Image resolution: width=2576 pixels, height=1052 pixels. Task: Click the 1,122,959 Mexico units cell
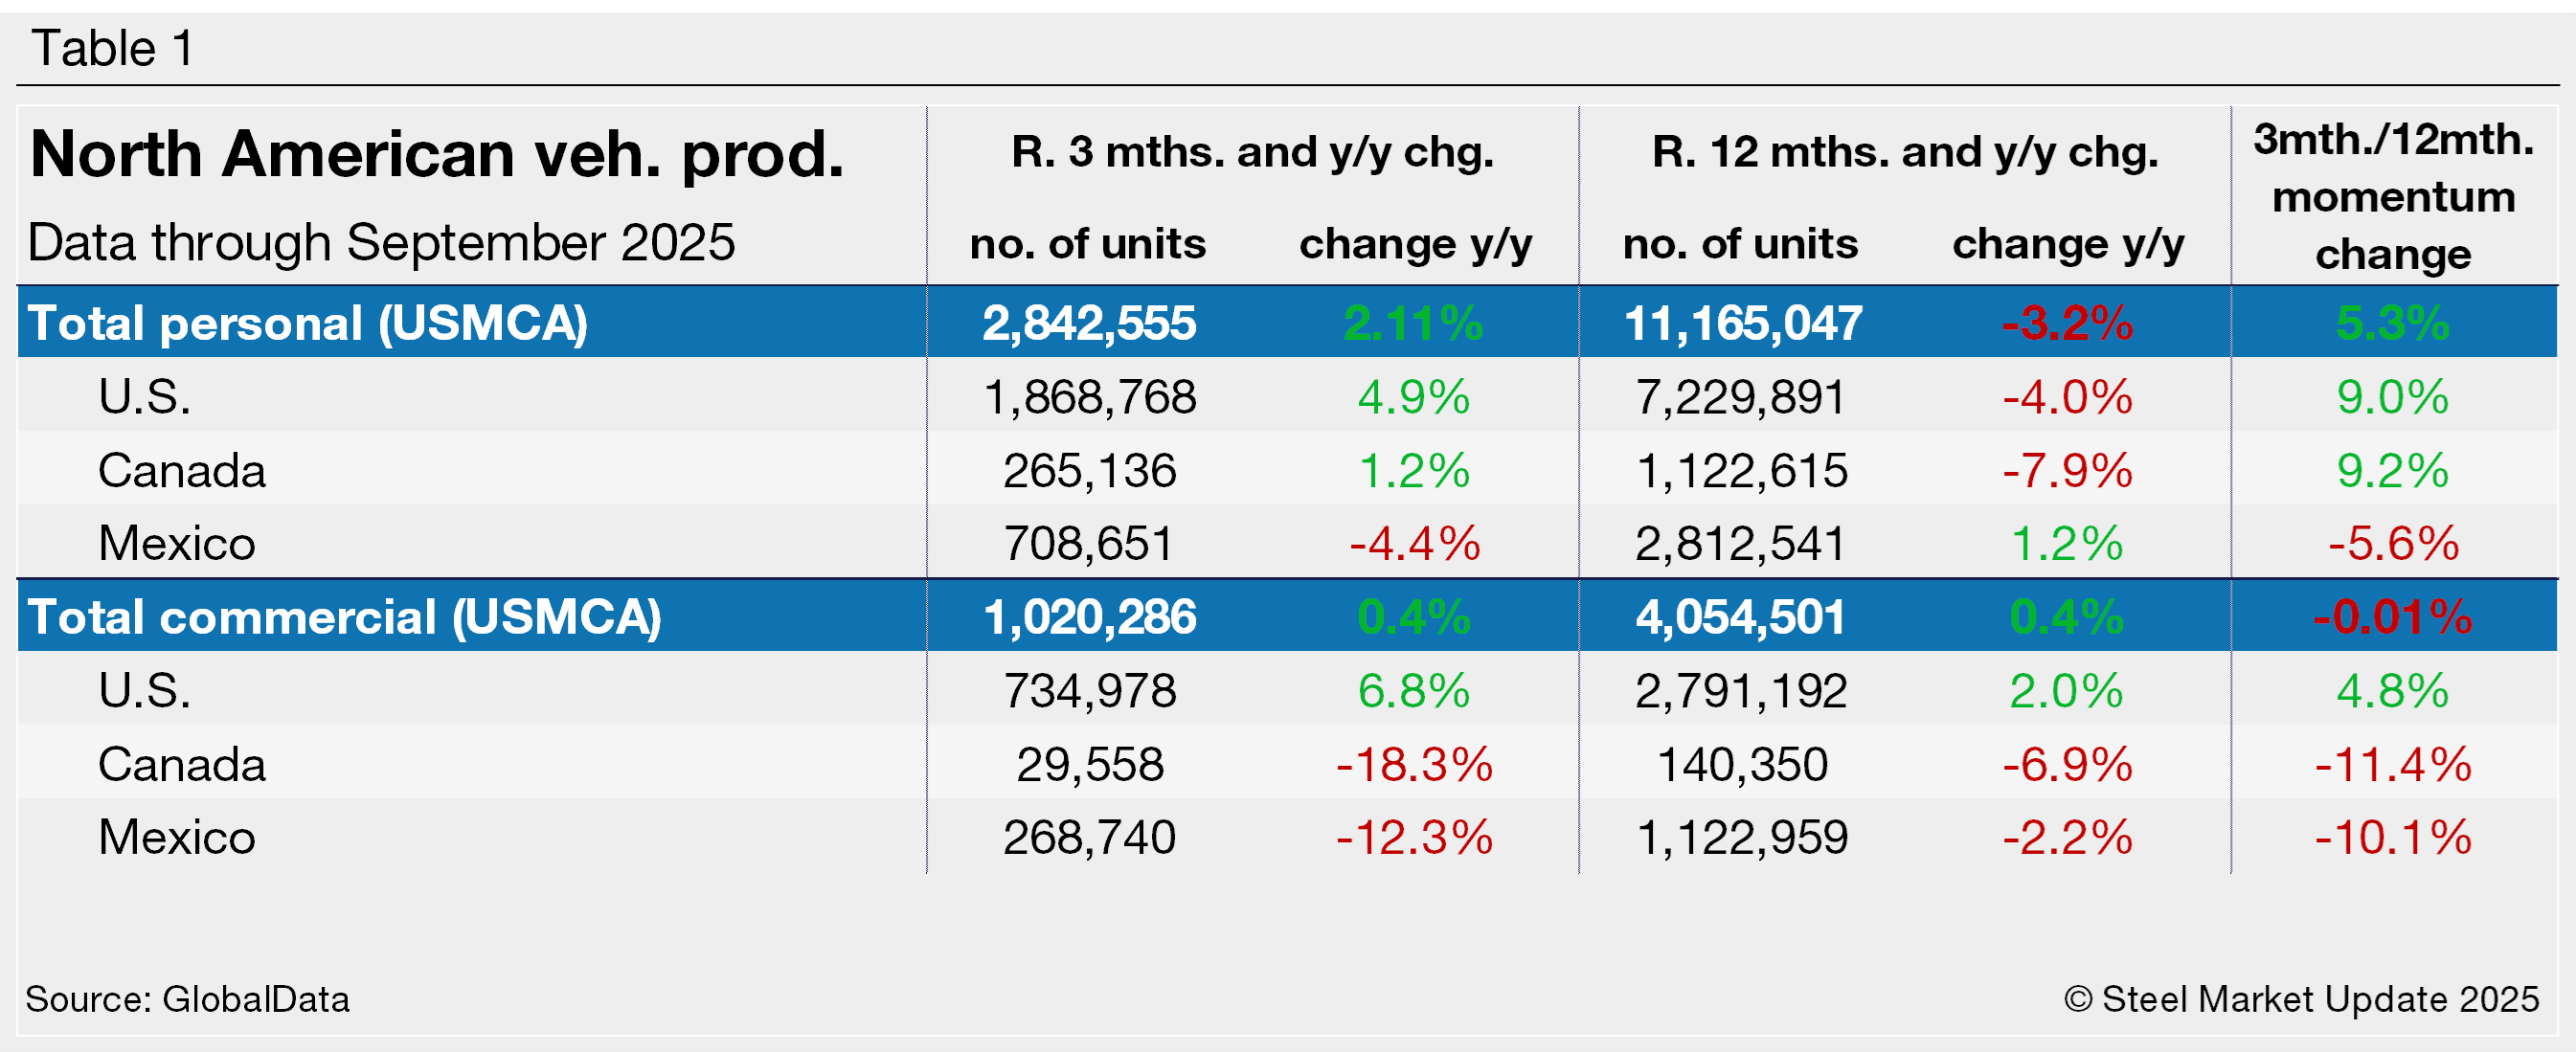pos(1742,838)
